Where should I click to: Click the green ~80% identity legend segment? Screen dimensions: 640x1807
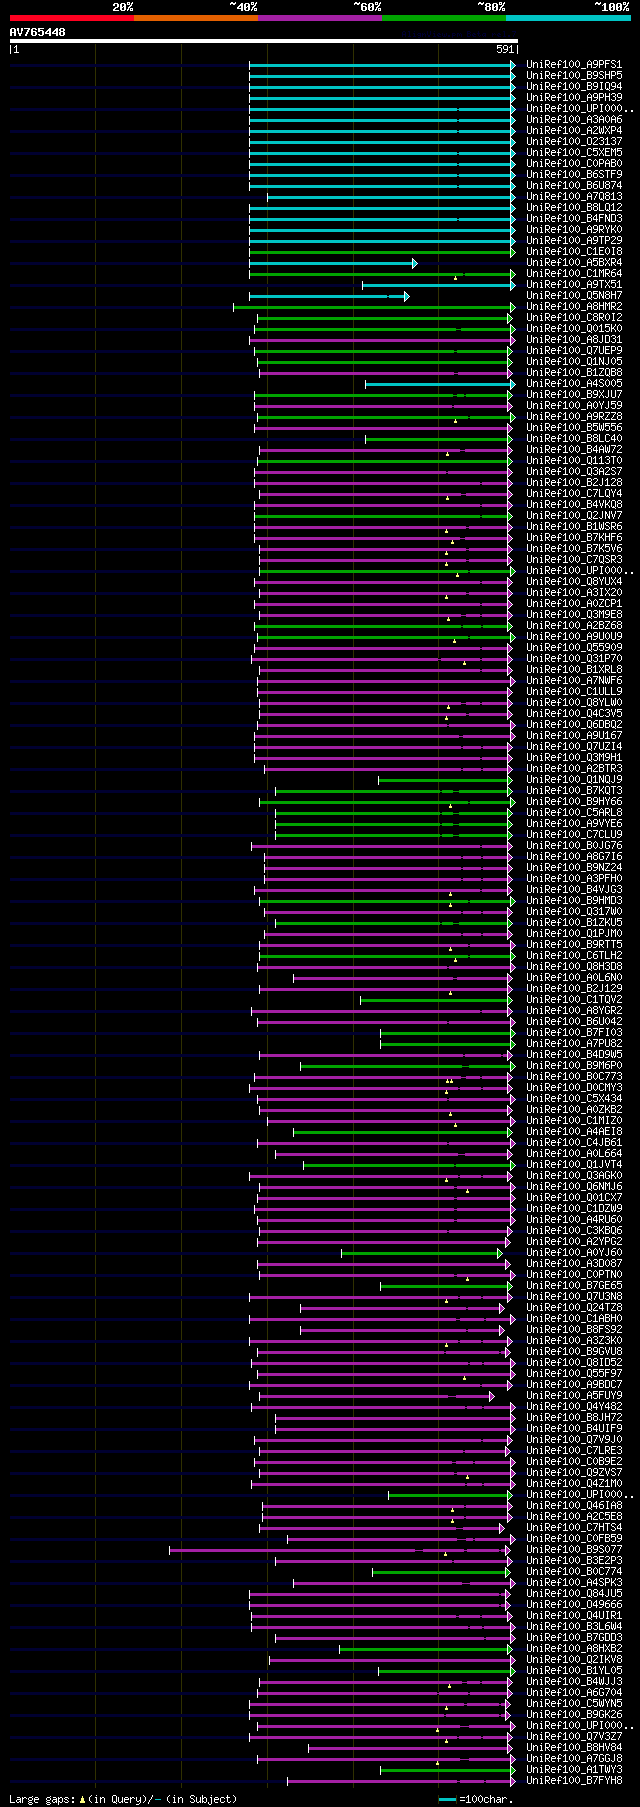[443, 18]
